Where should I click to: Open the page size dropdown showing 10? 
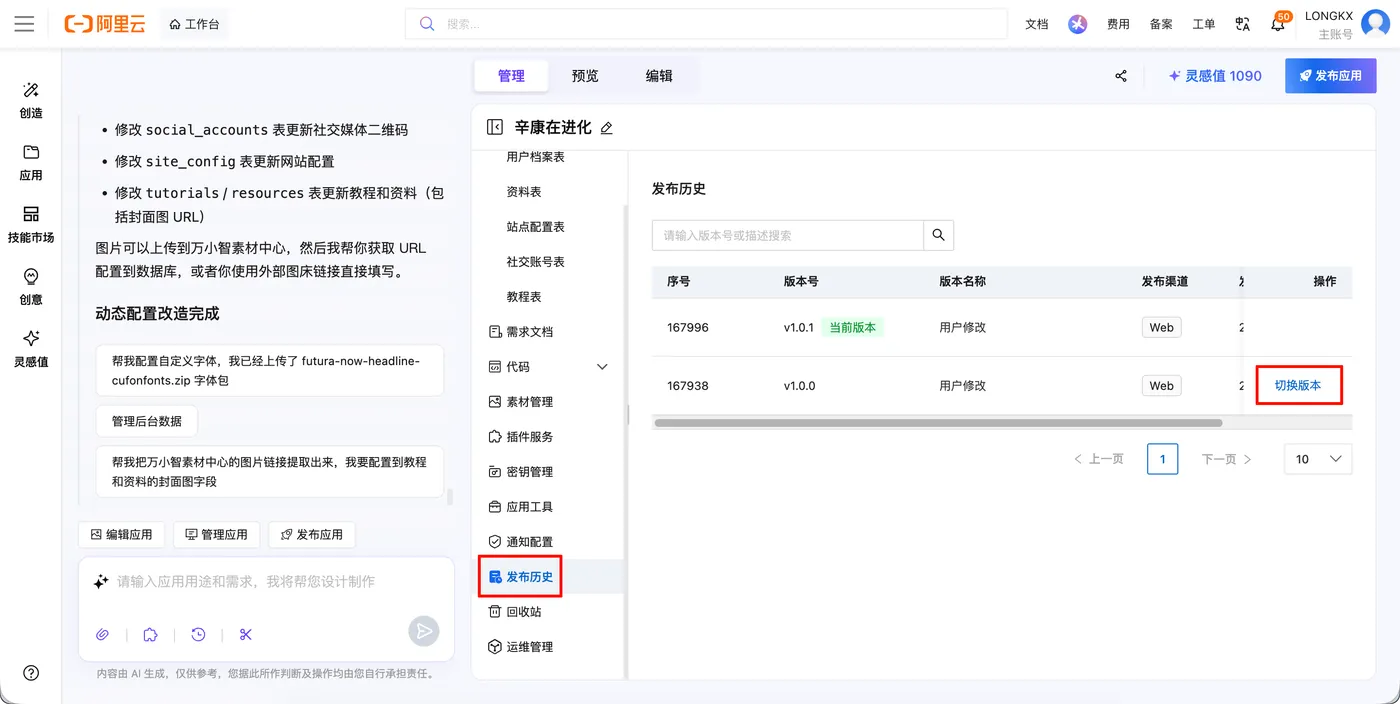point(1318,459)
